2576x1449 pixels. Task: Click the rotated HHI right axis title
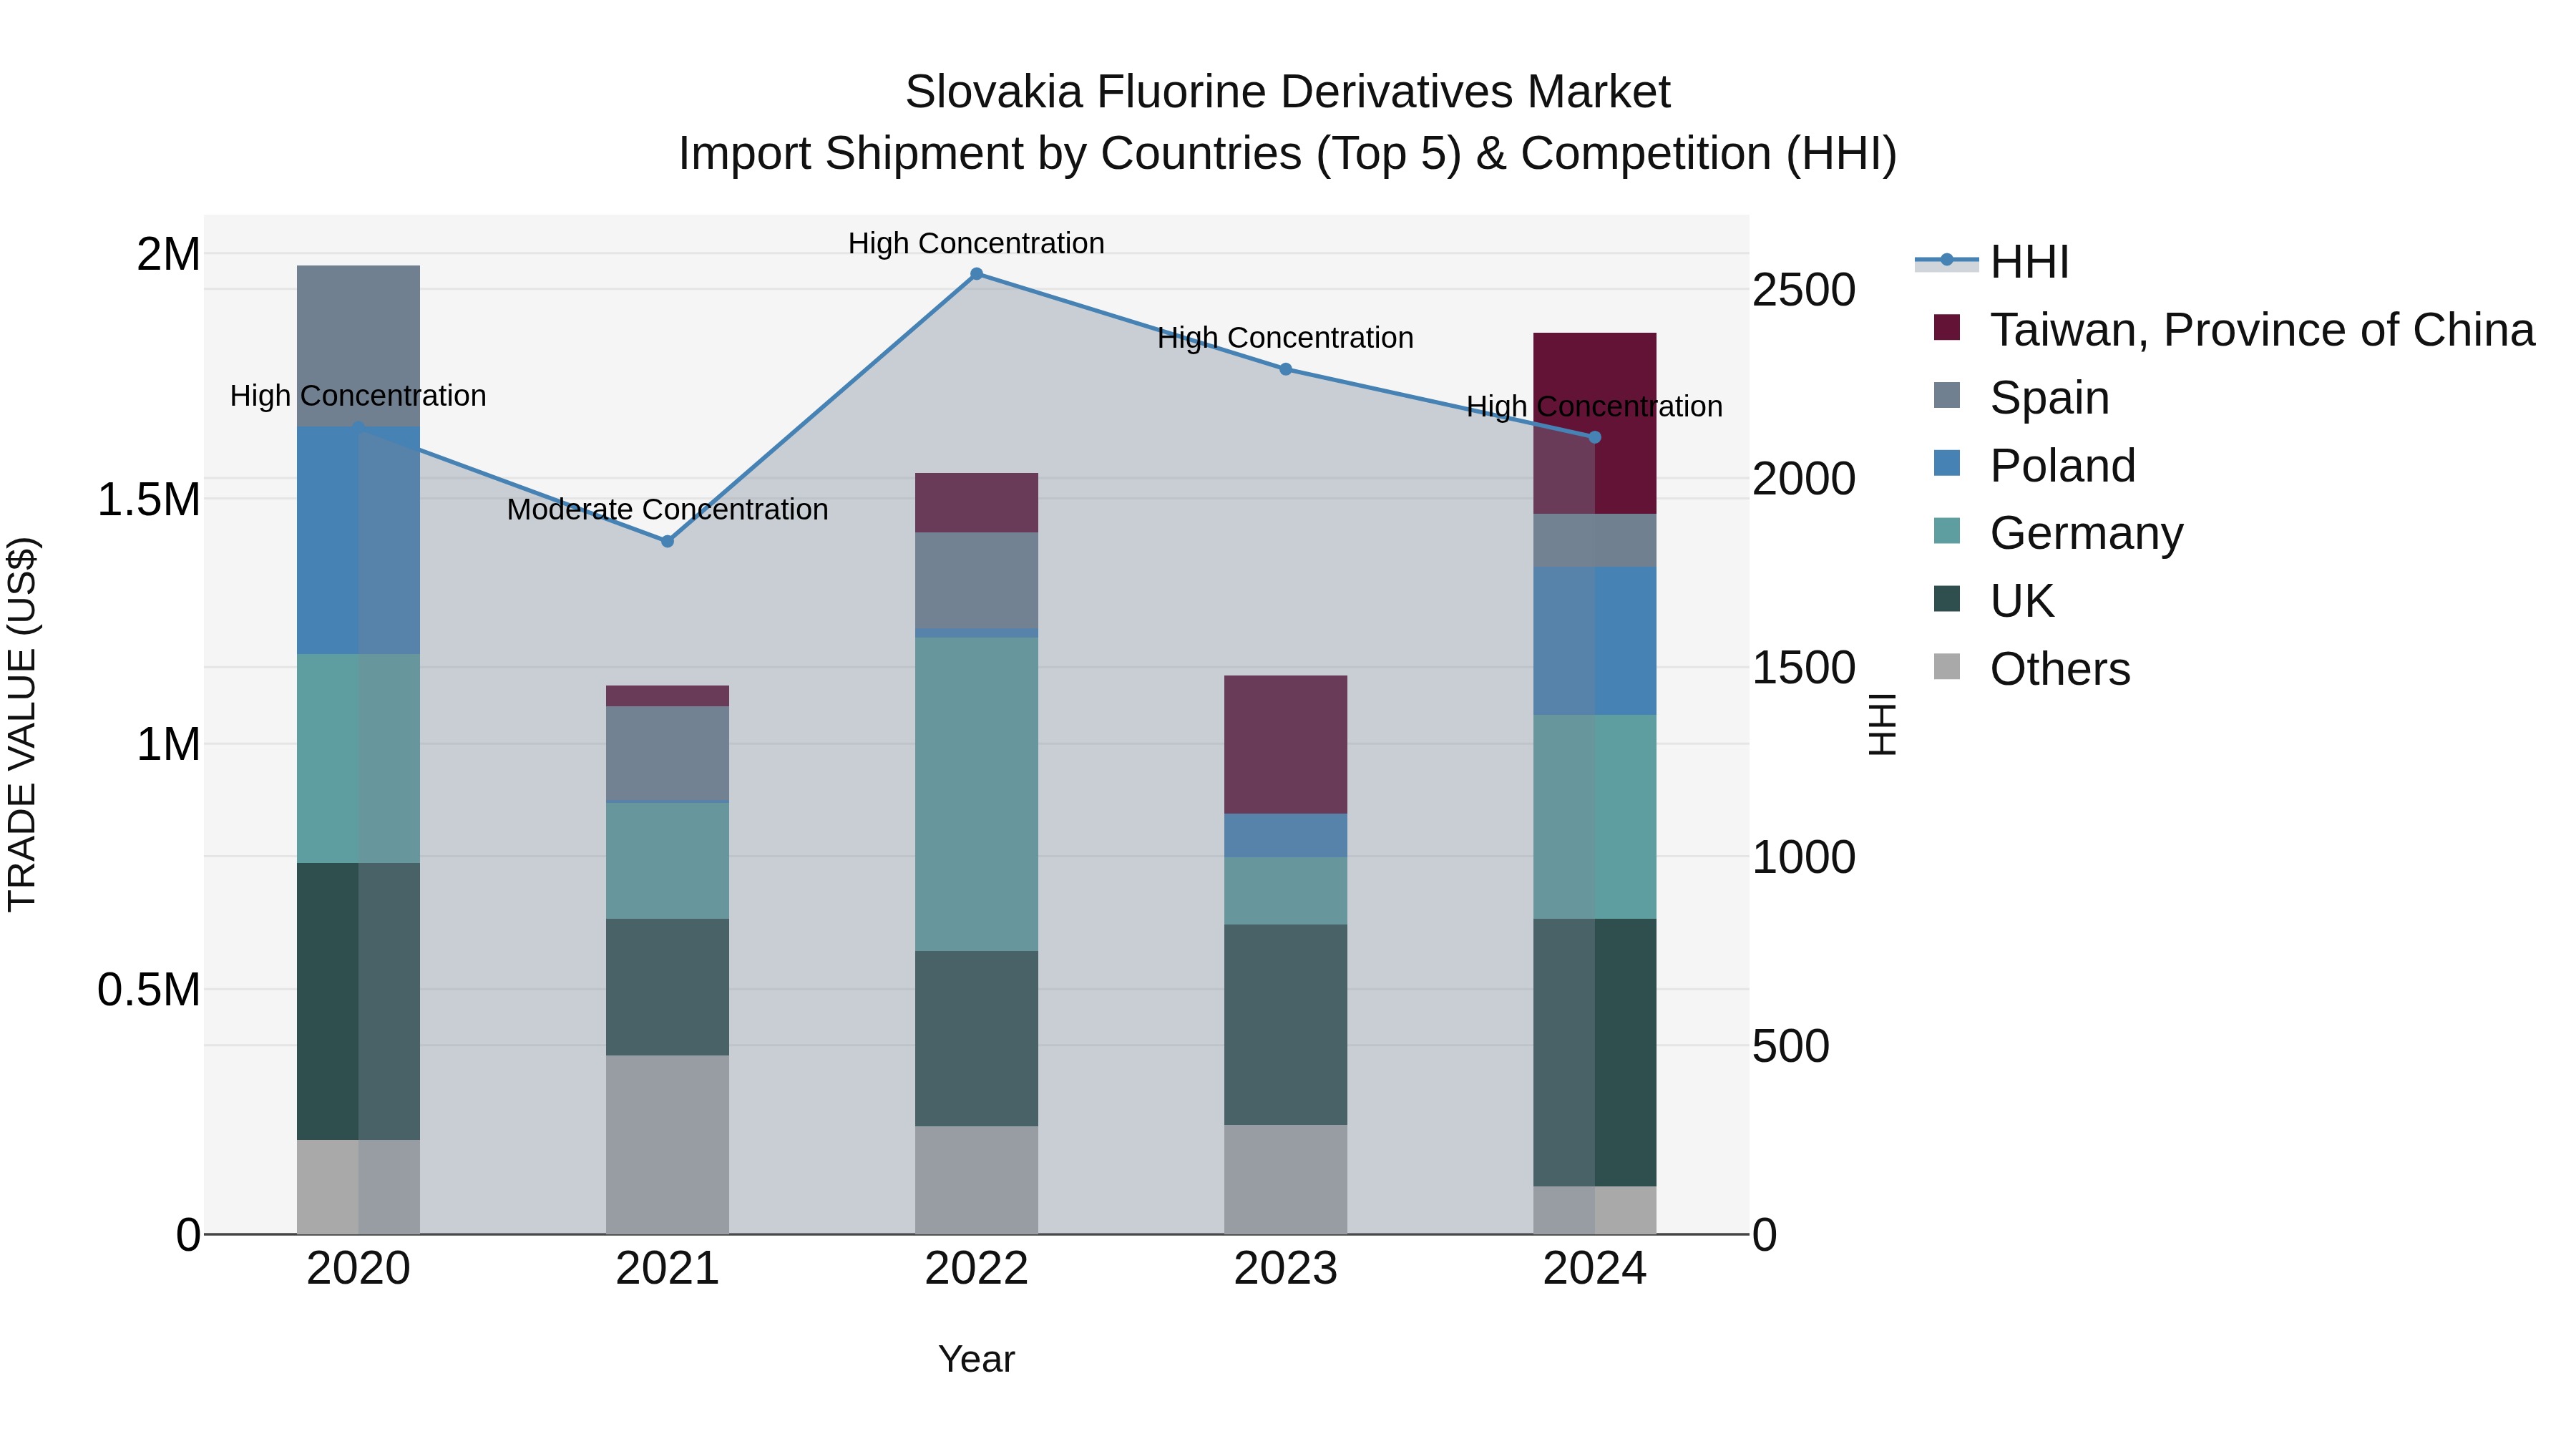tap(1882, 724)
